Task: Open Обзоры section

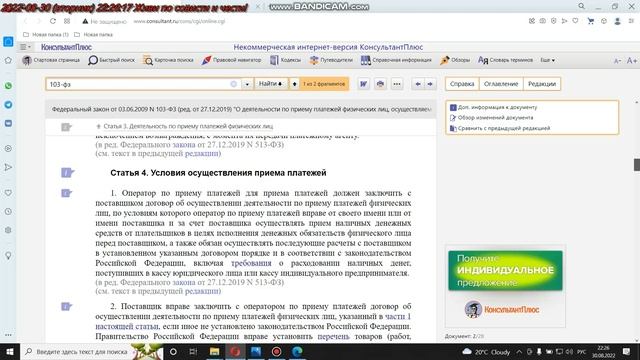Action: [455, 60]
